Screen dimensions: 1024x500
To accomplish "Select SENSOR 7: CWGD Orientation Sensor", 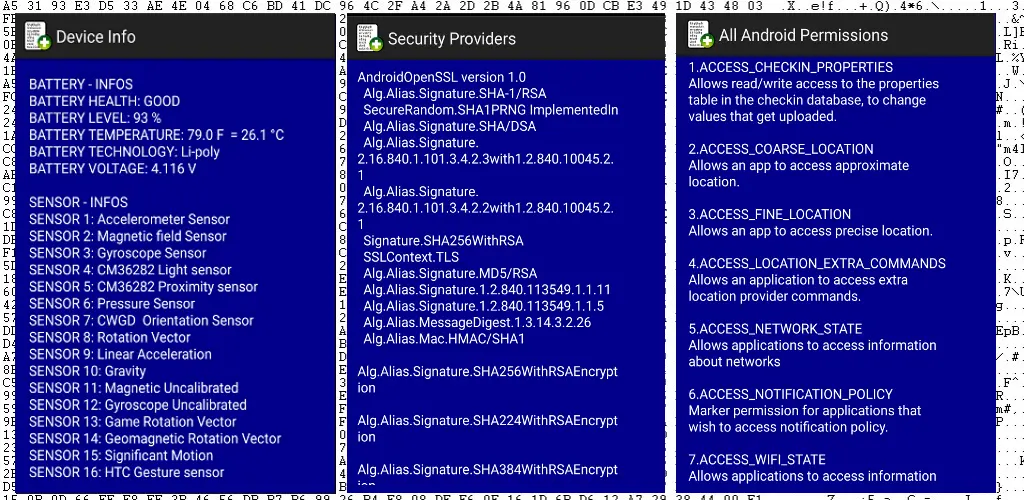I will [141, 320].
